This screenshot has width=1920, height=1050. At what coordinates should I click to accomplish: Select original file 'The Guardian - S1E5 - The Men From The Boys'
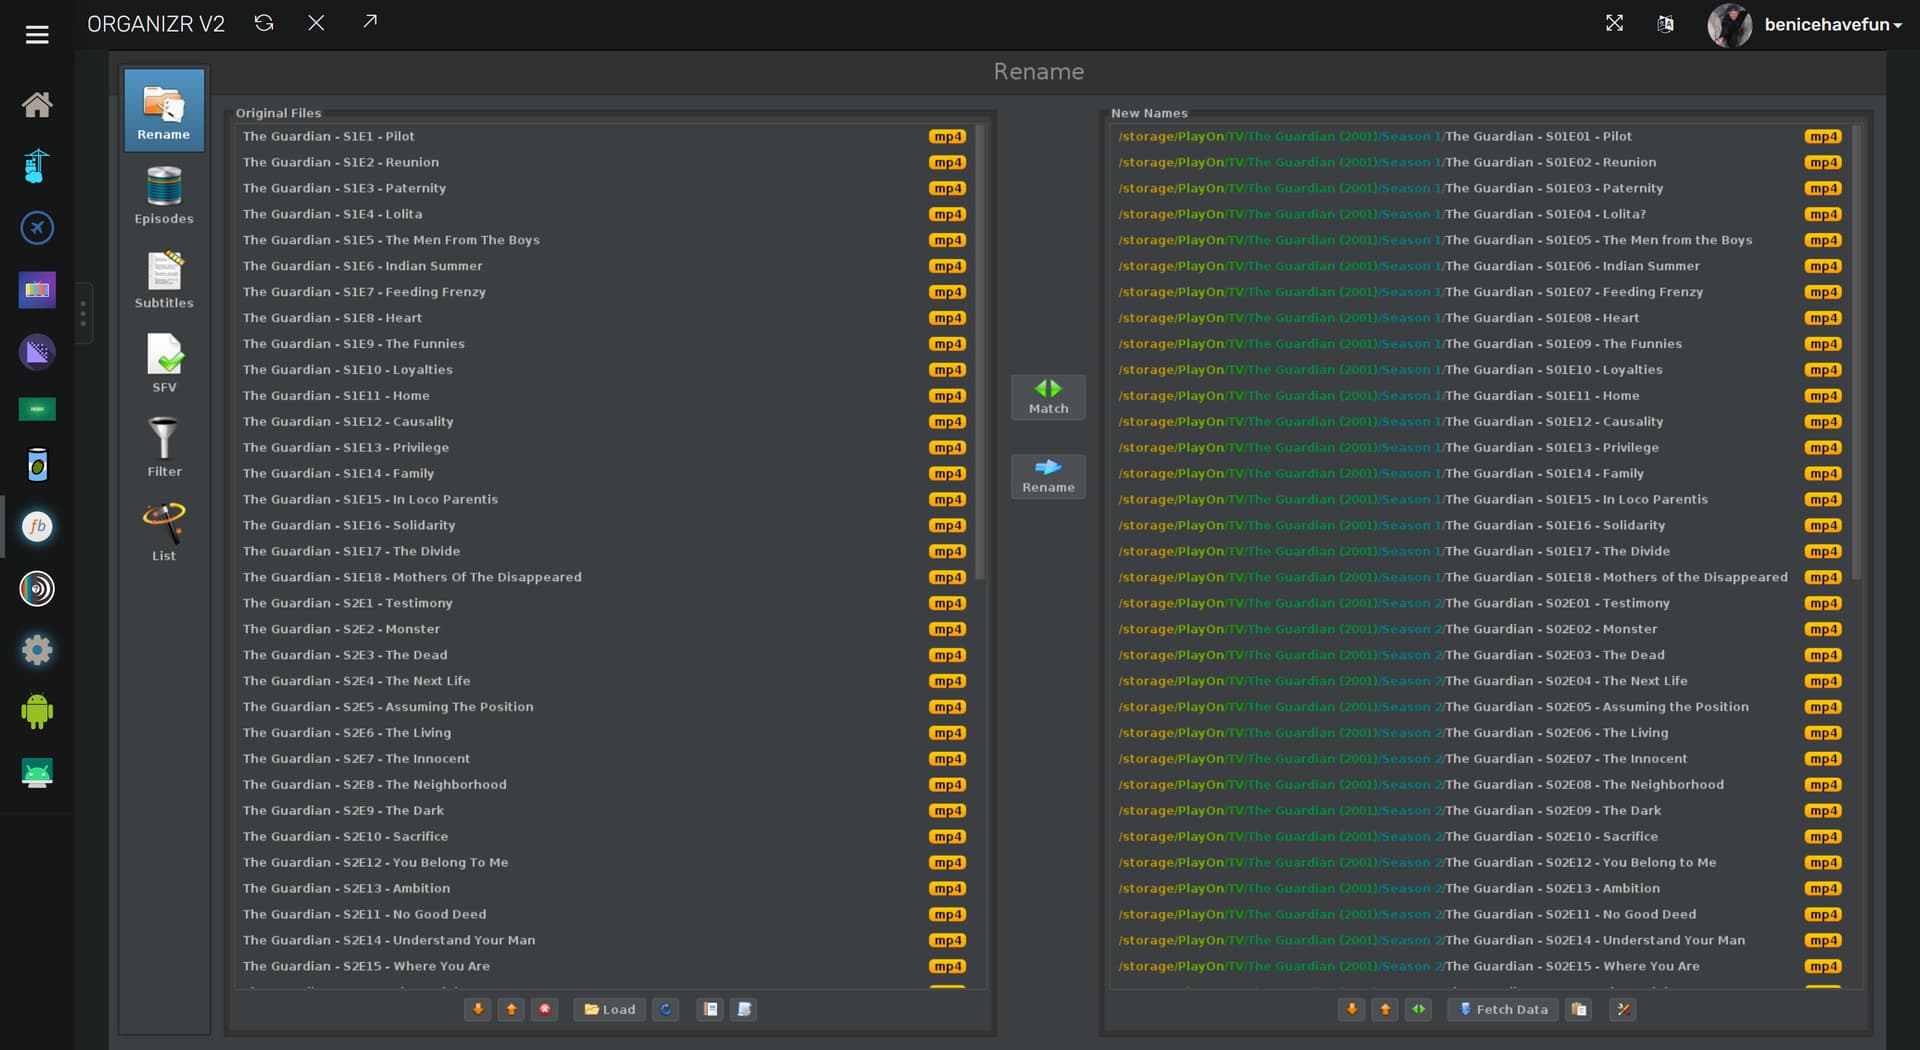click(391, 240)
